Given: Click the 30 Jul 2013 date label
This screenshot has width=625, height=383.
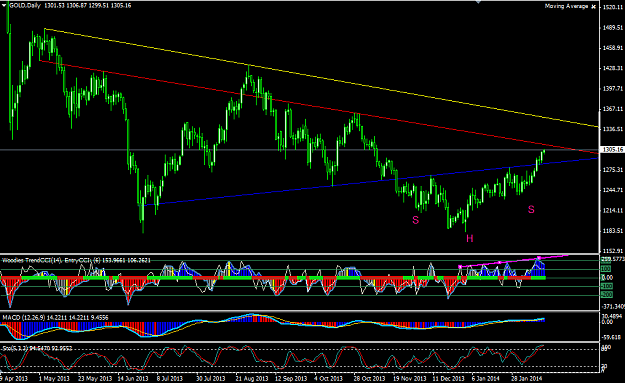Looking at the screenshot, I should tap(210, 378).
